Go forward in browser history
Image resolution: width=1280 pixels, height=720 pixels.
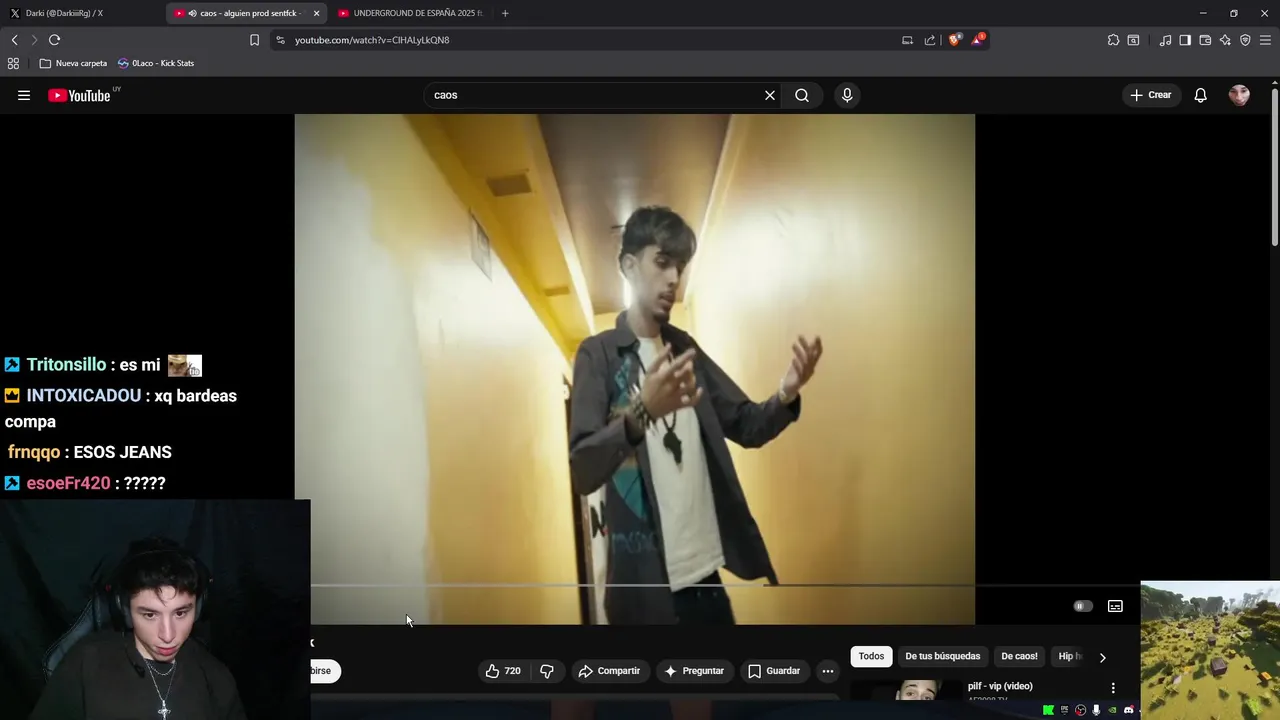pyautogui.click(x=33, y=40)
